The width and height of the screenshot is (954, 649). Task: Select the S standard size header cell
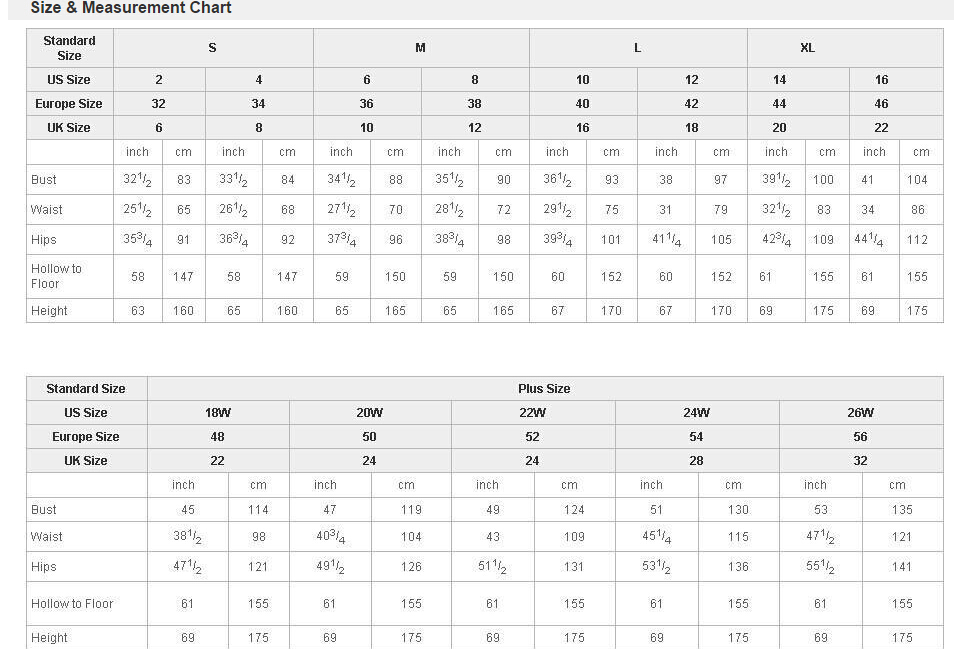click(x=212, y=48)
